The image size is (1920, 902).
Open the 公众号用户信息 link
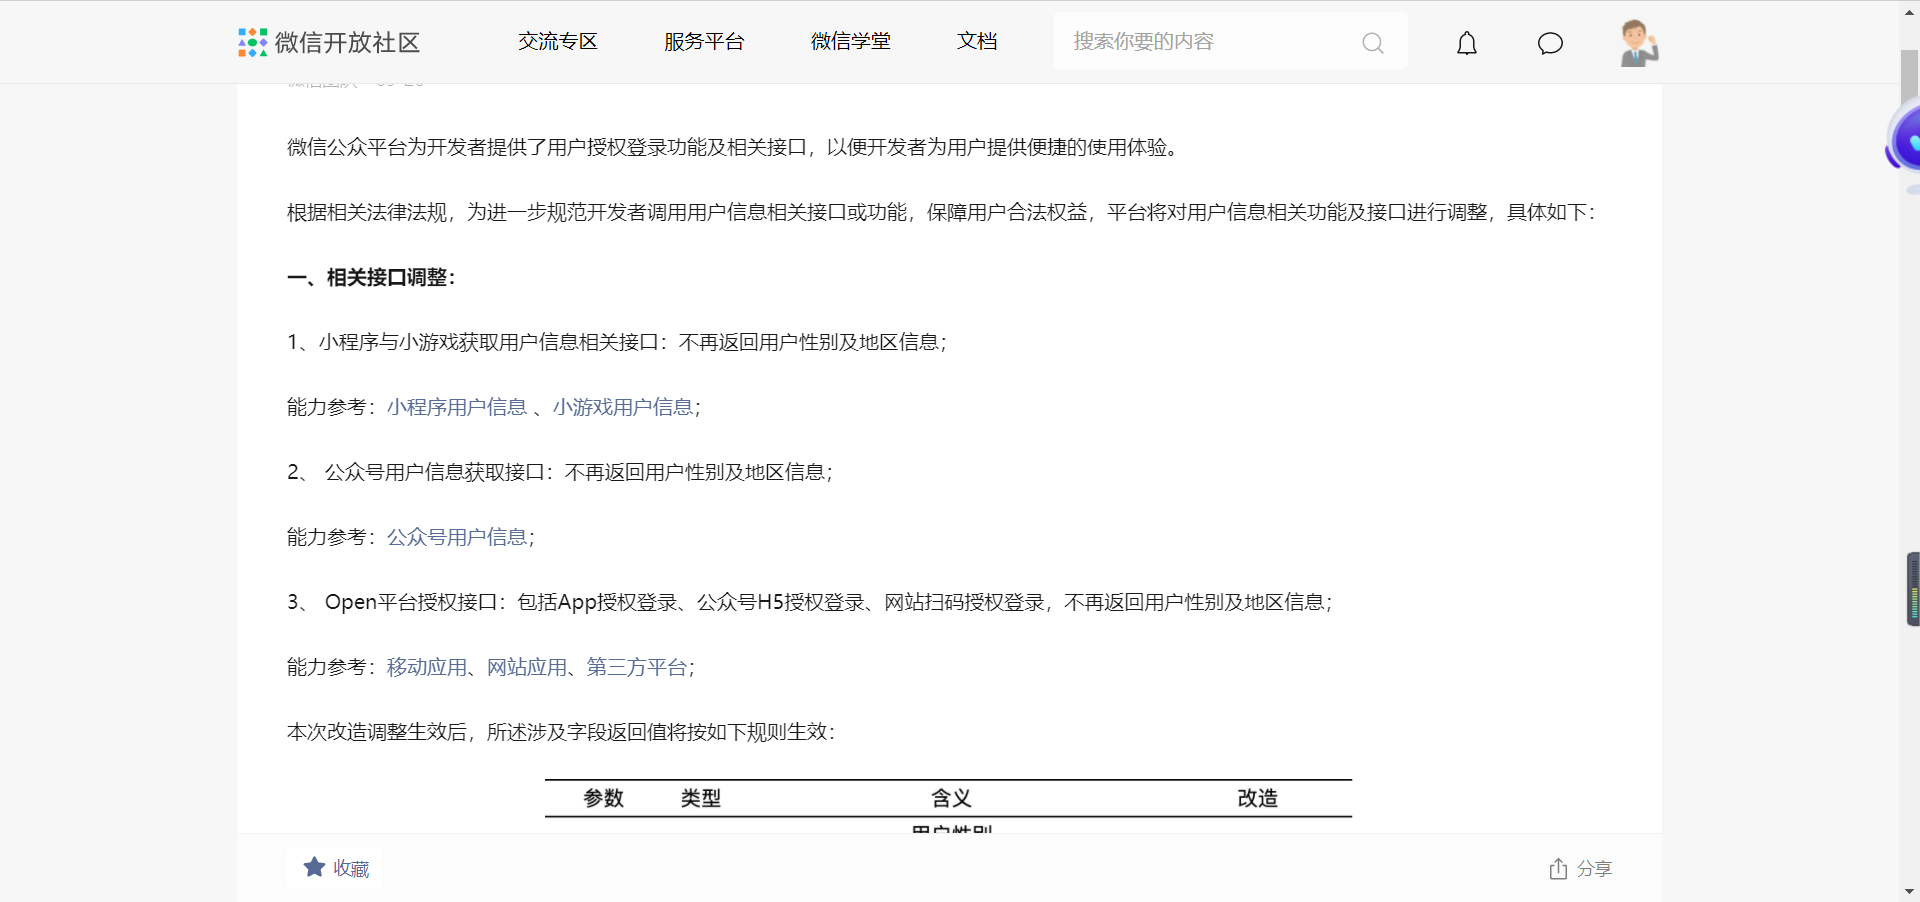coord(457,537)
